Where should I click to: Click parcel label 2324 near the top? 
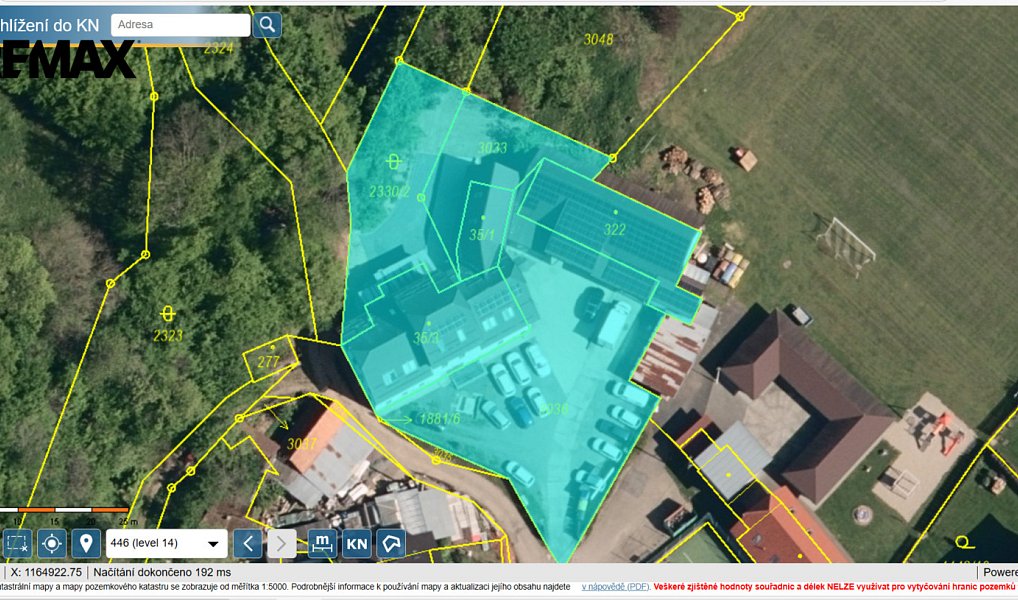(218, 48)
